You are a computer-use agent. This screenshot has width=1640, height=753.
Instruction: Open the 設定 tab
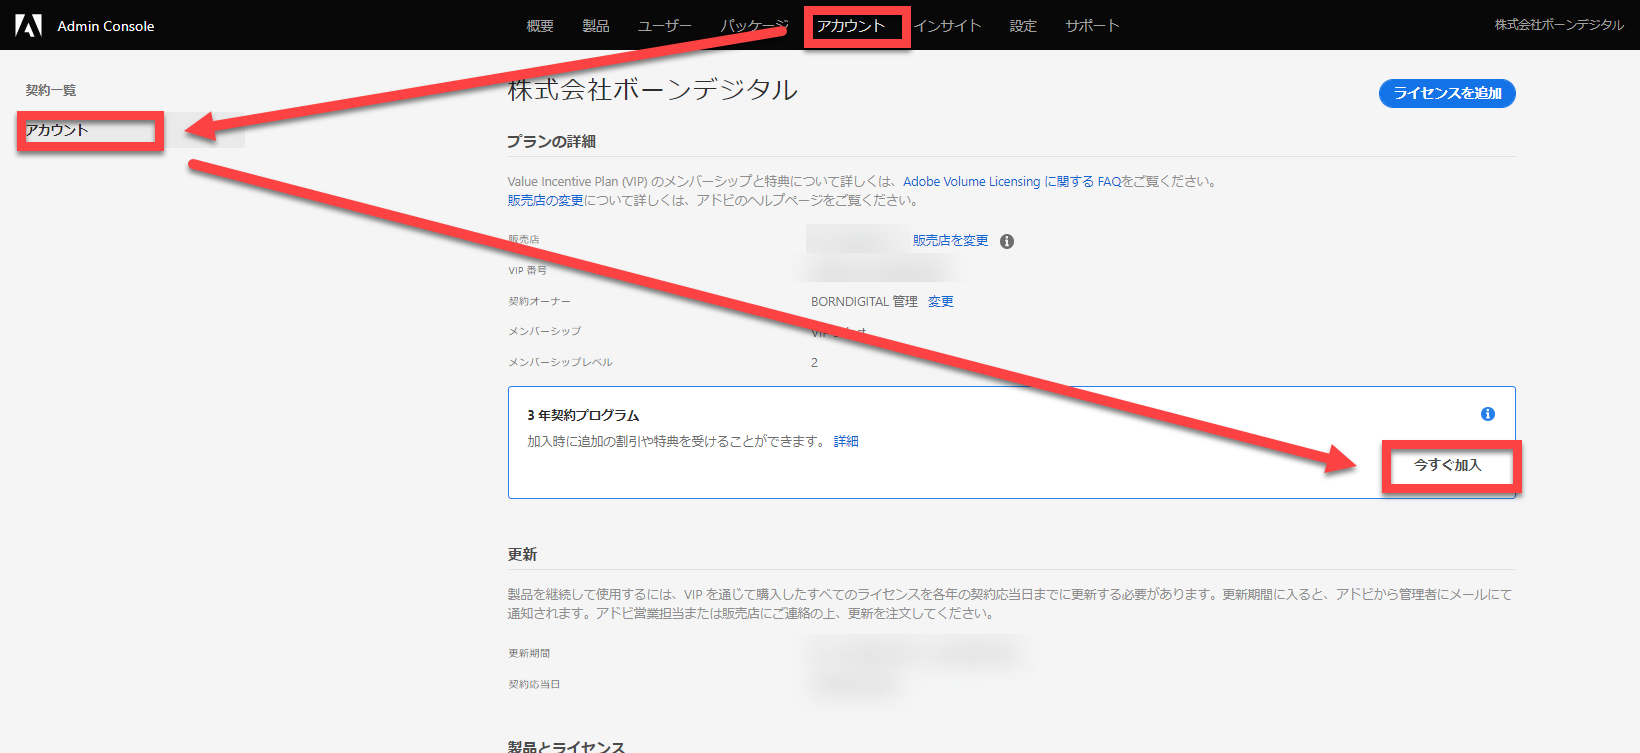pyautogui.click(x=1023, y=26)
